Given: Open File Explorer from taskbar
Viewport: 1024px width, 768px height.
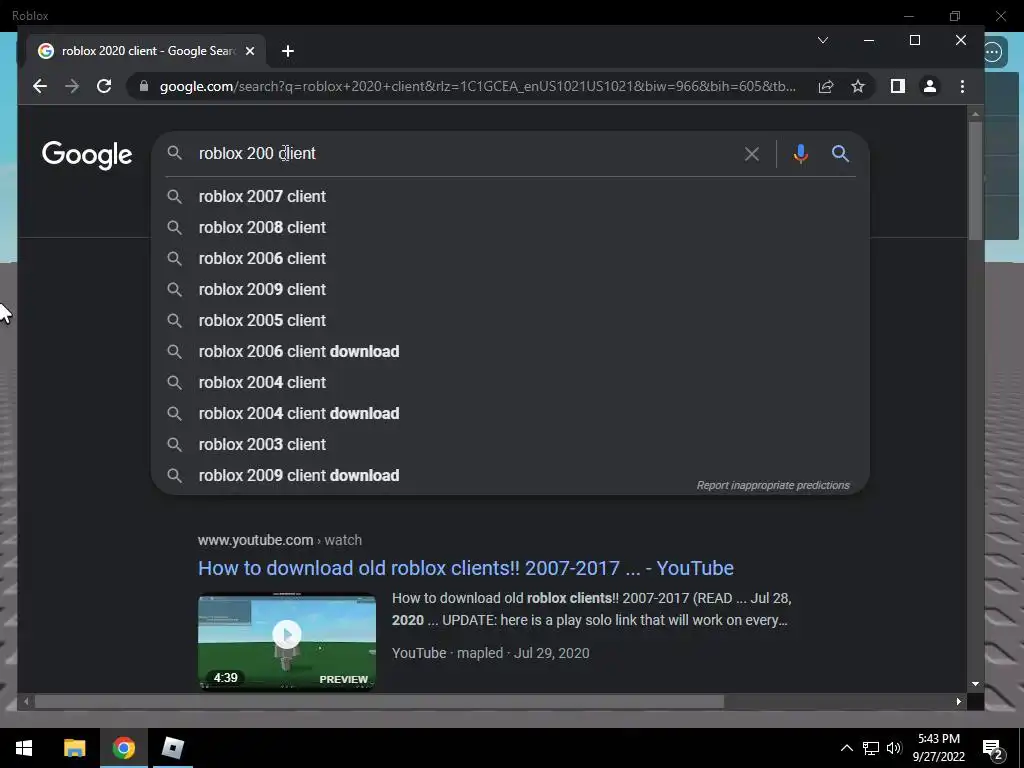Looking at the screenshot, I should coord(74,748).
